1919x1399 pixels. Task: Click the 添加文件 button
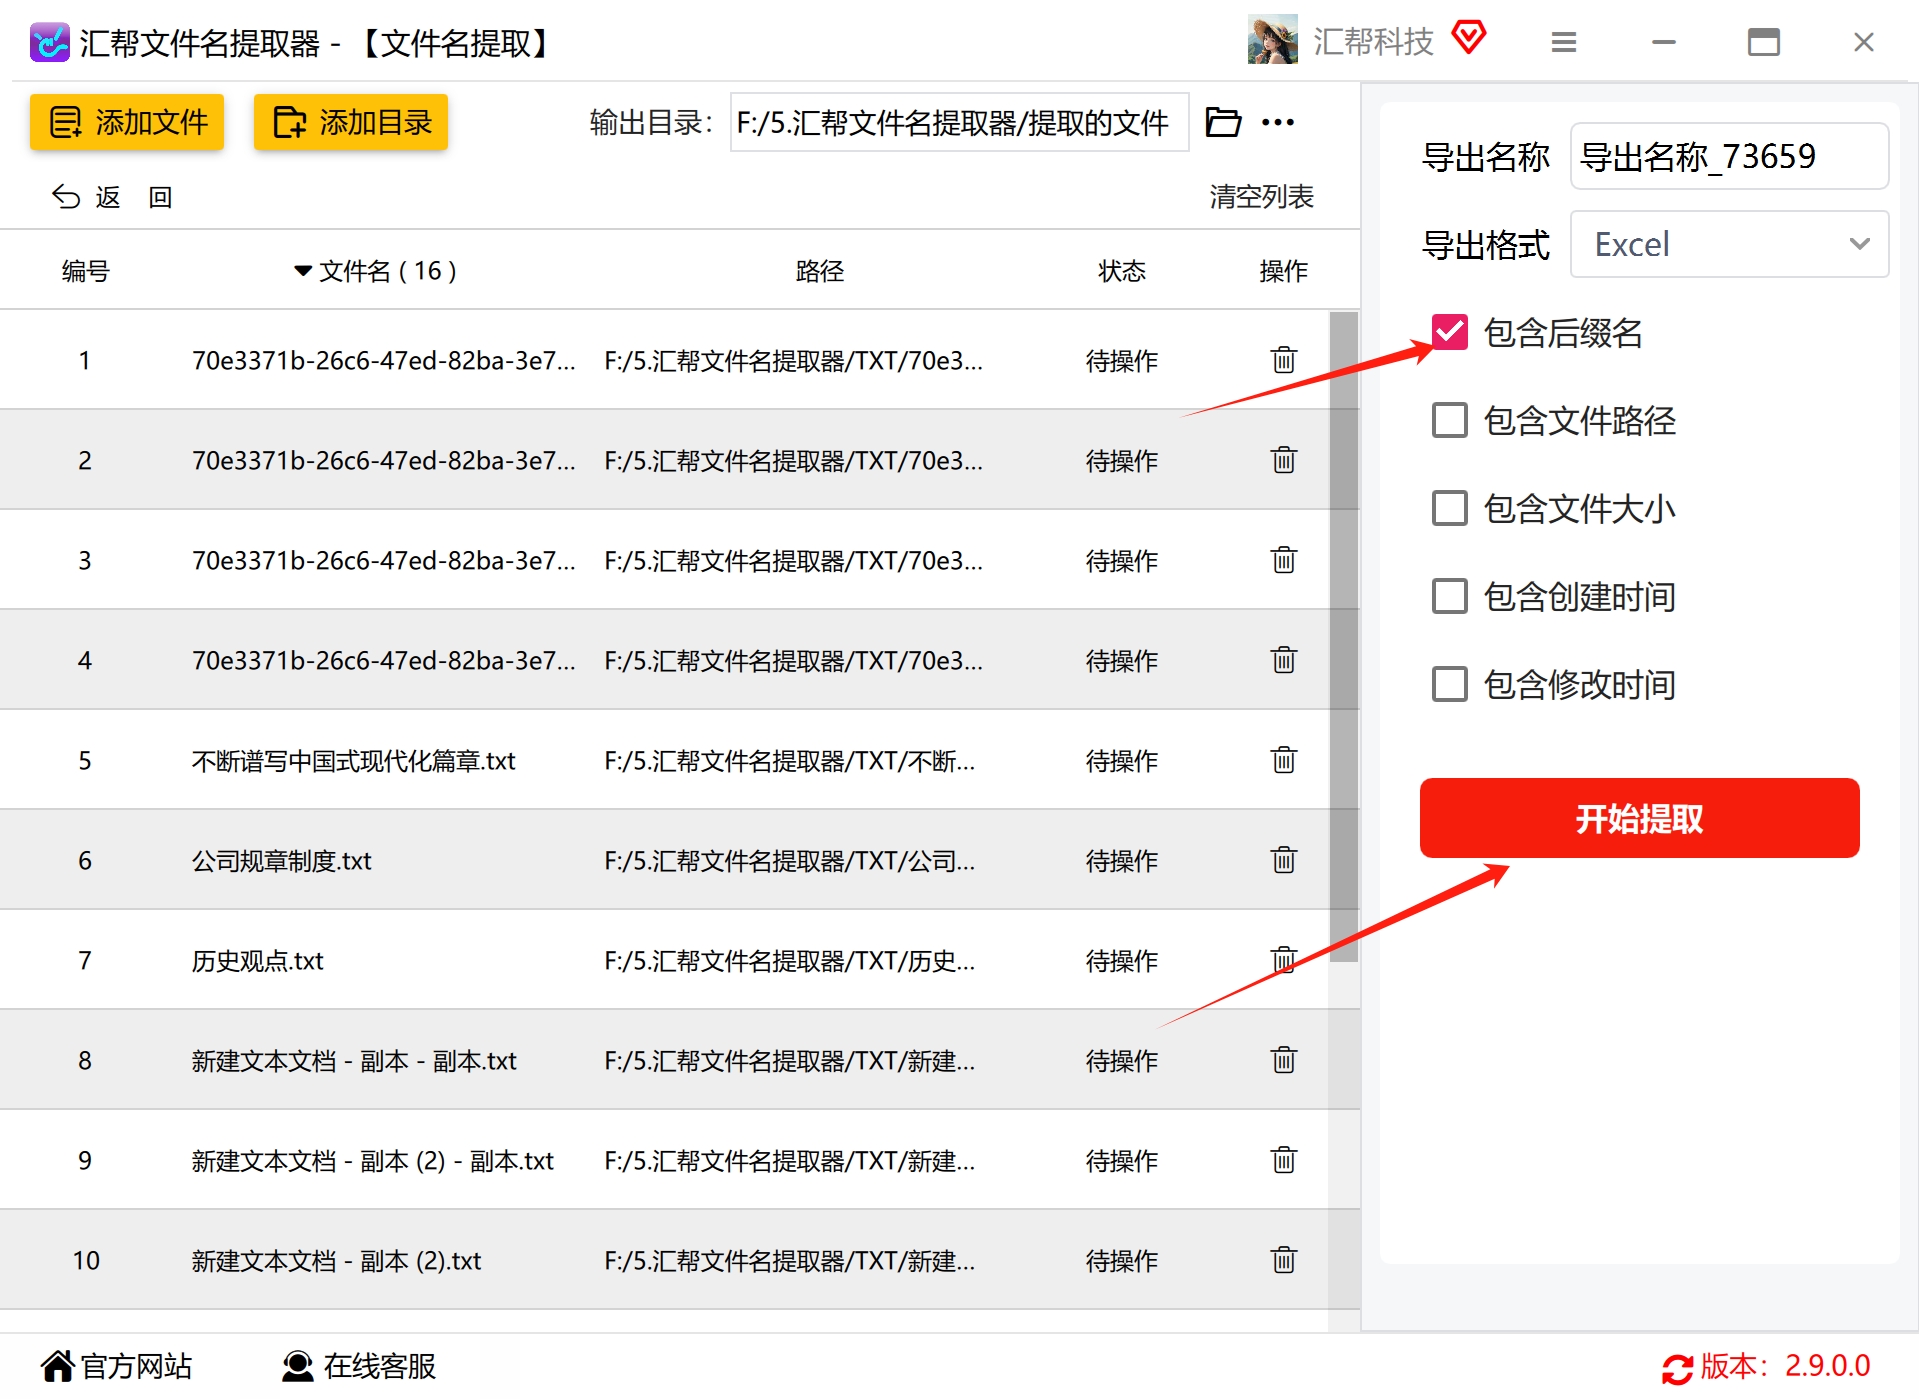(127, 122)
